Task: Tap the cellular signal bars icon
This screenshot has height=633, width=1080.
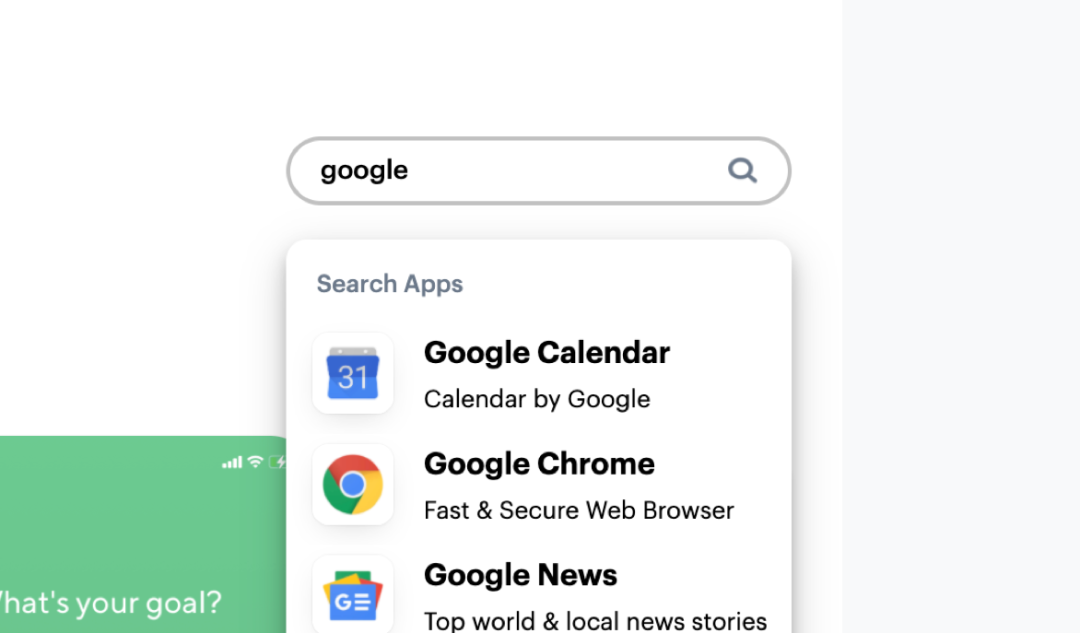Action: coord(232,461)
